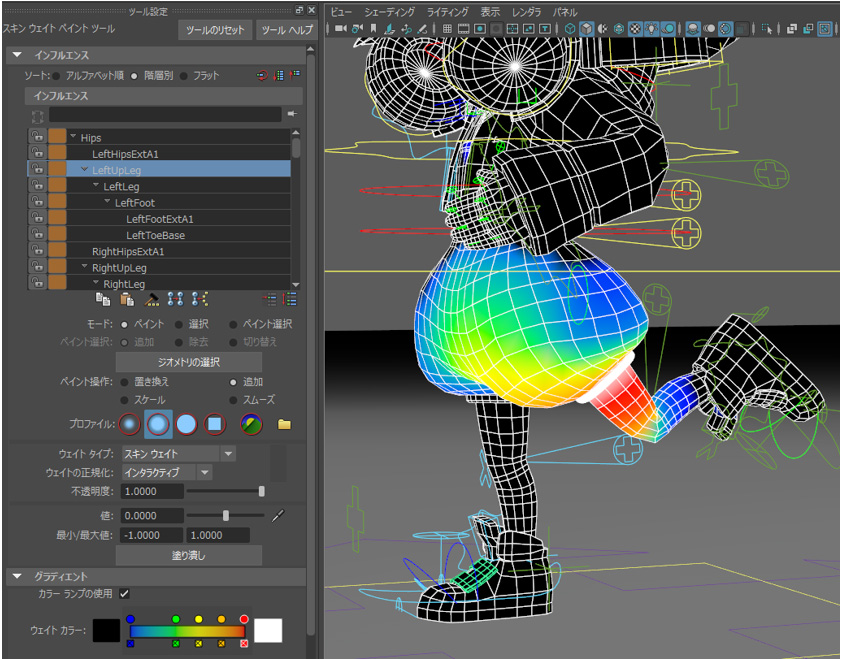841x659 pixels.
Task: Click the 不透明度 slider handle
Action: 262,491
